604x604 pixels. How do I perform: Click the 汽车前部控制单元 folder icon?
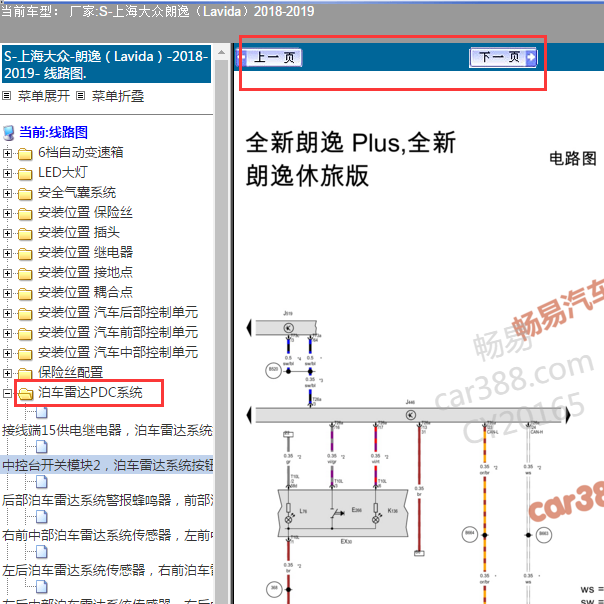[25, 334]
